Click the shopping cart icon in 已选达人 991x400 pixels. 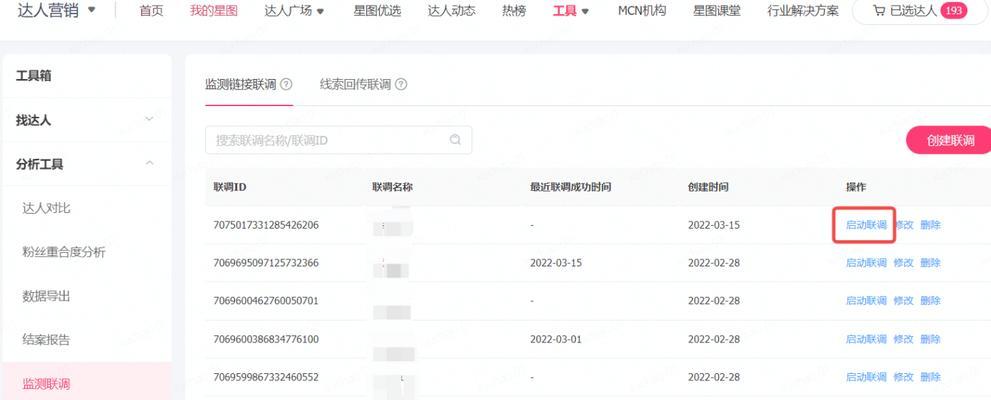[879, 11]
